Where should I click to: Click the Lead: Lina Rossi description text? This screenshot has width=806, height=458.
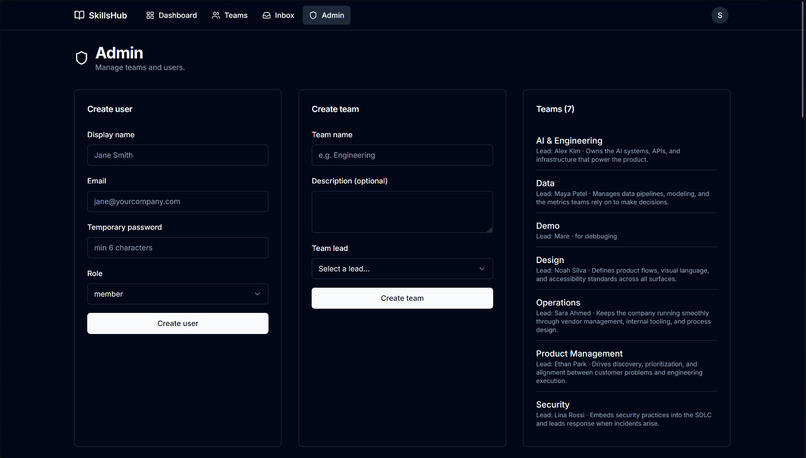click(624, 419)
